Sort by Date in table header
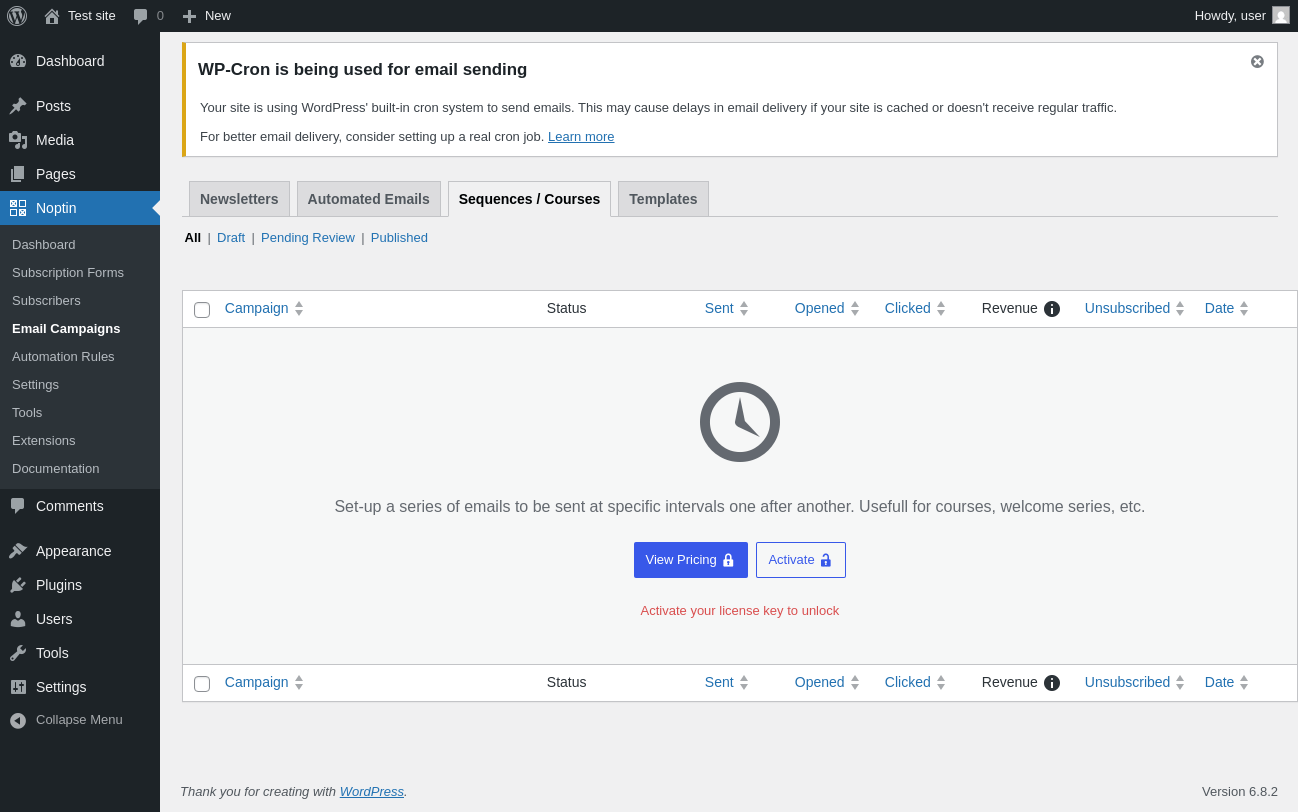 (1227, 308)
